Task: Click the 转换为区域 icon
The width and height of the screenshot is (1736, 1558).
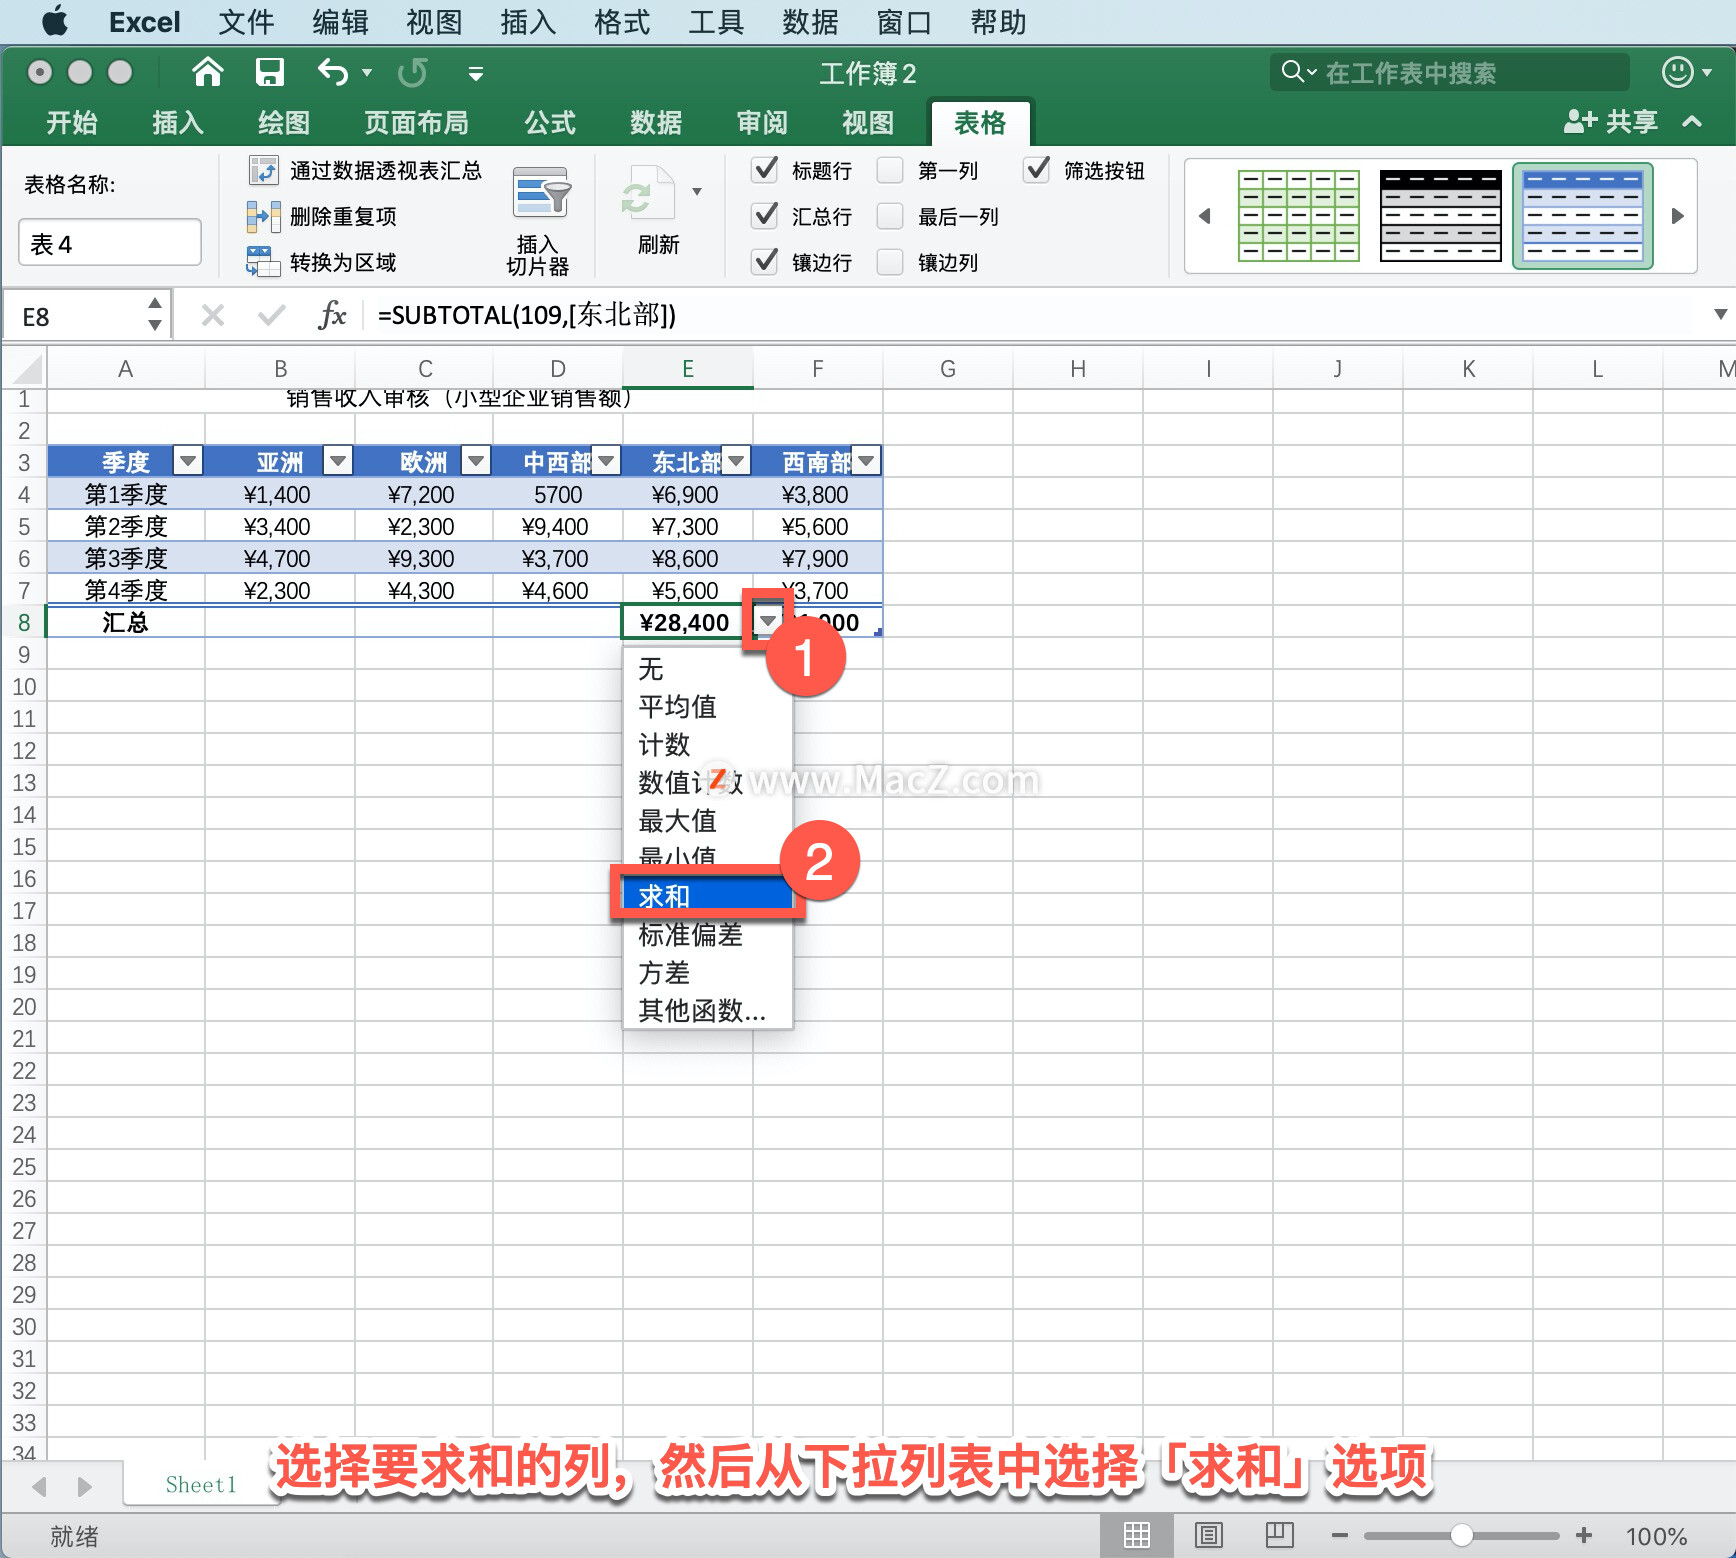Action: [x=263, y=262]
